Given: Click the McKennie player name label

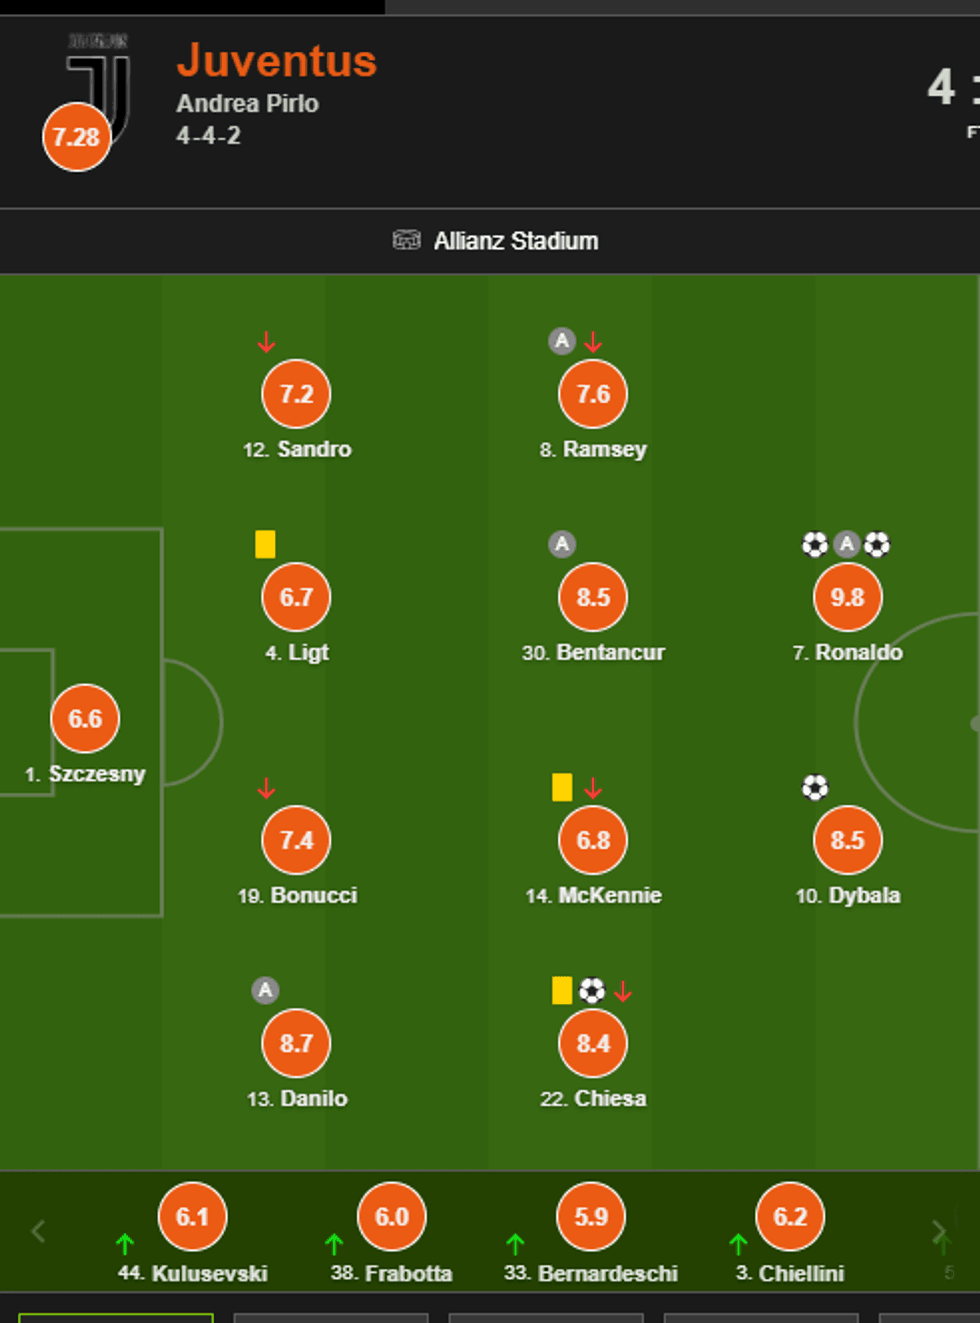Looking at the screenshot, I should click(609, 895).
